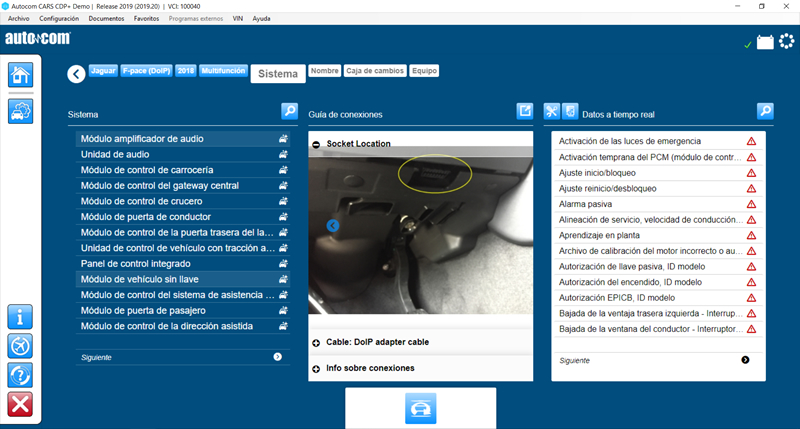Open the vehicle diagnostics sidebar icon

(x=20, y=111)
